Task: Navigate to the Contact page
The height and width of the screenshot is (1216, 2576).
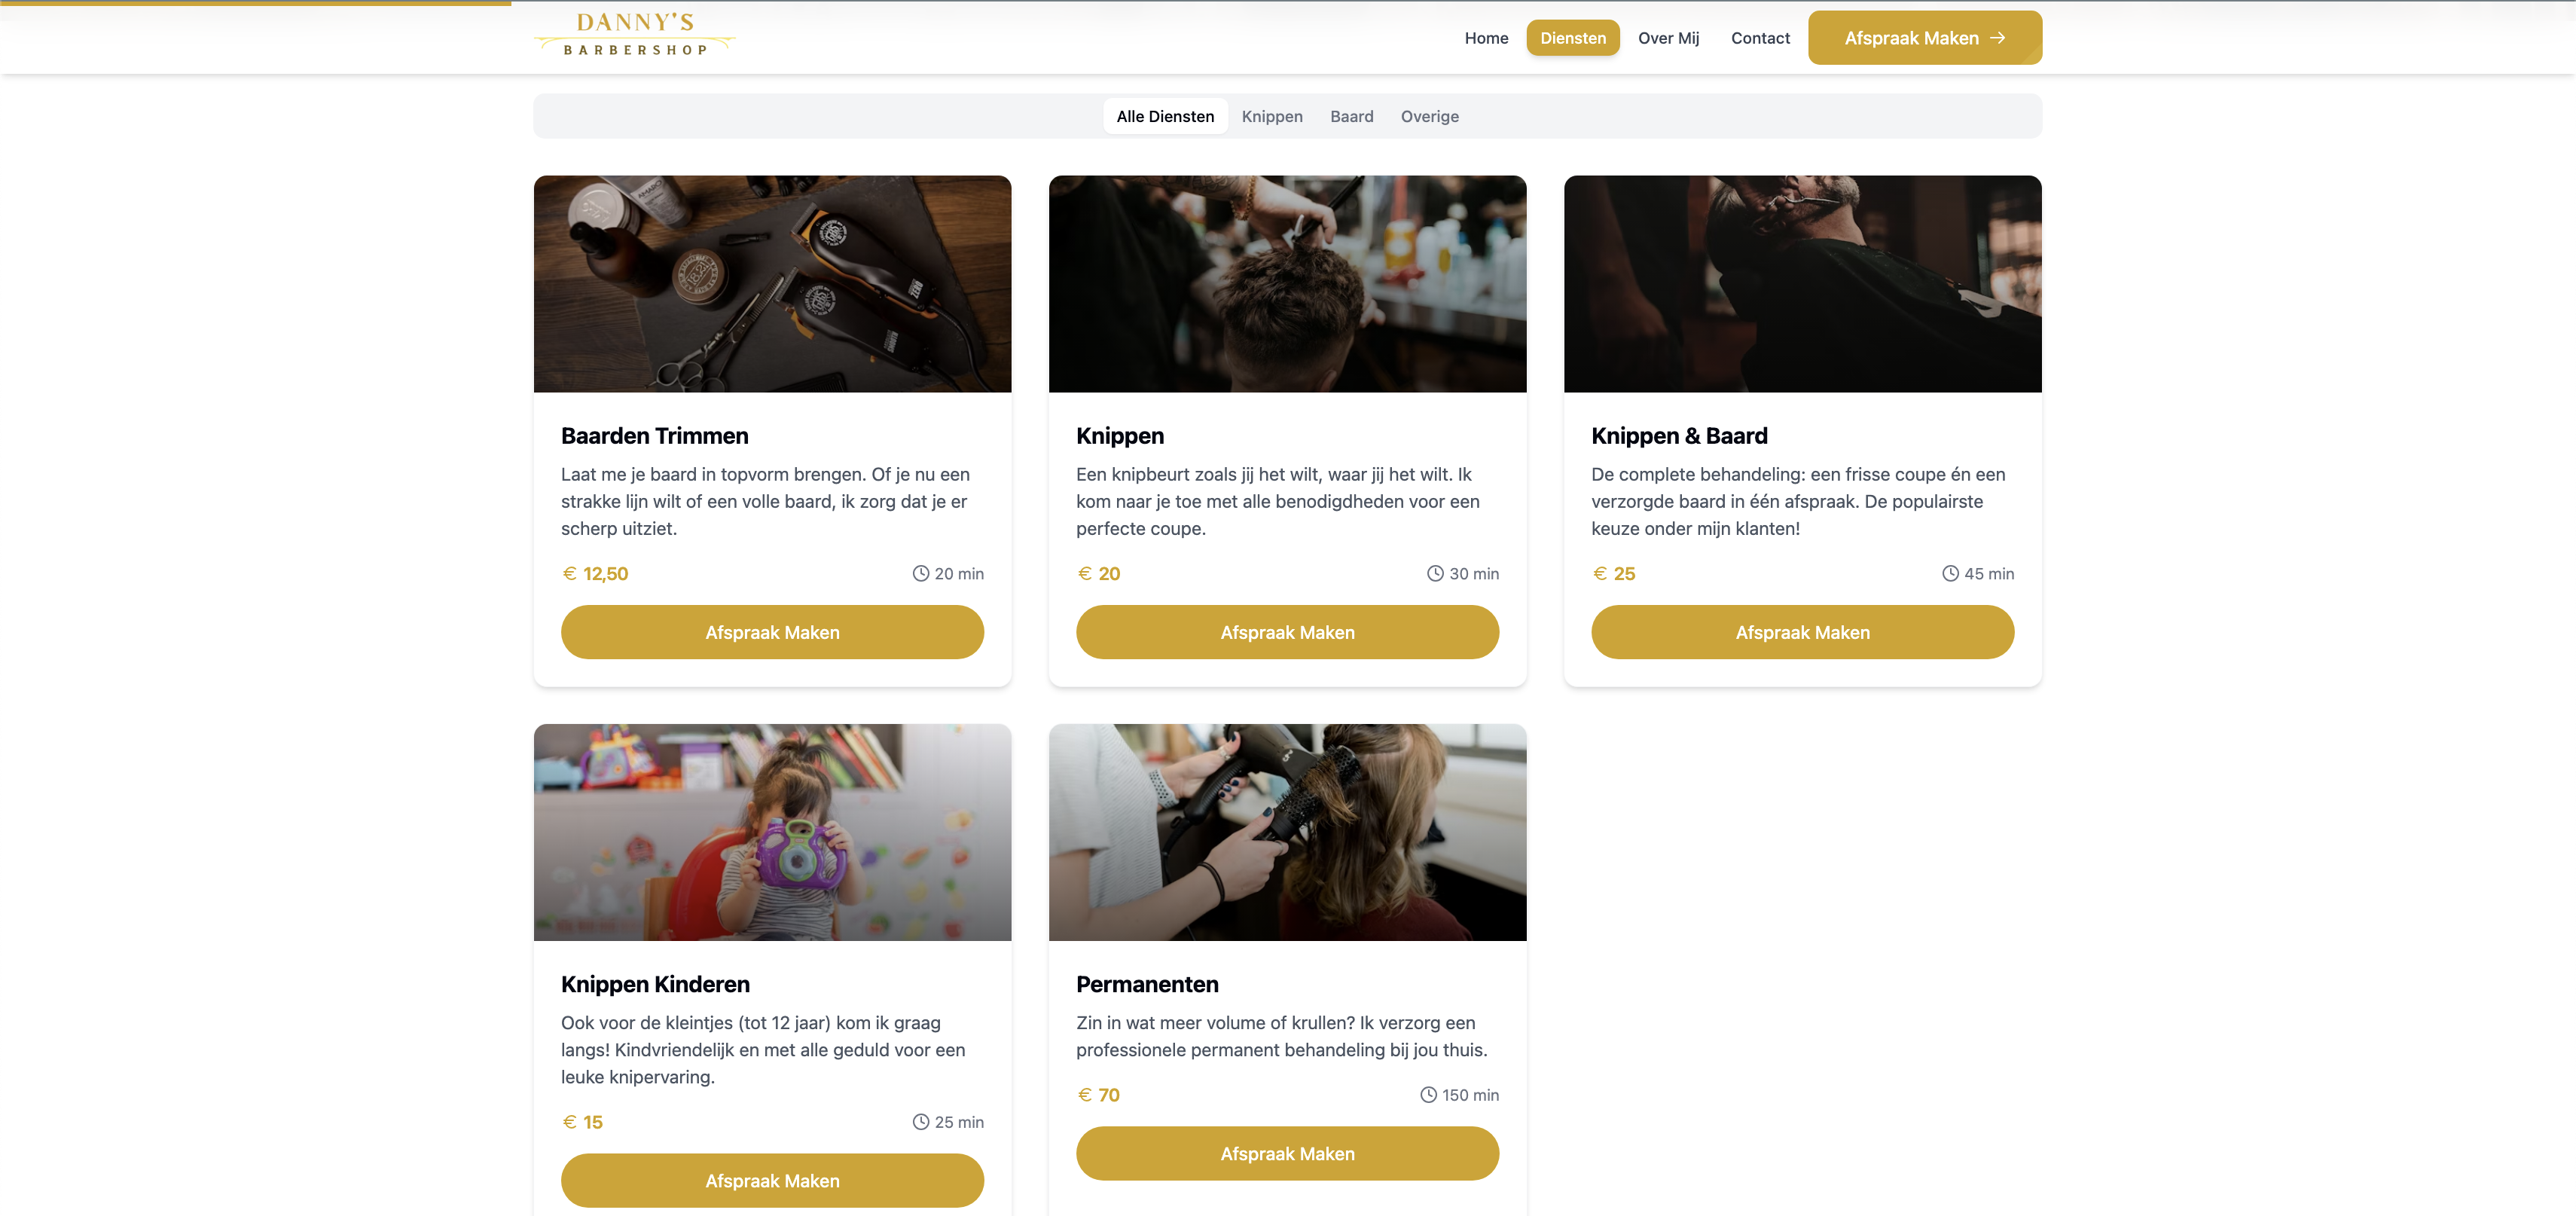Action: click(1760, 38)
